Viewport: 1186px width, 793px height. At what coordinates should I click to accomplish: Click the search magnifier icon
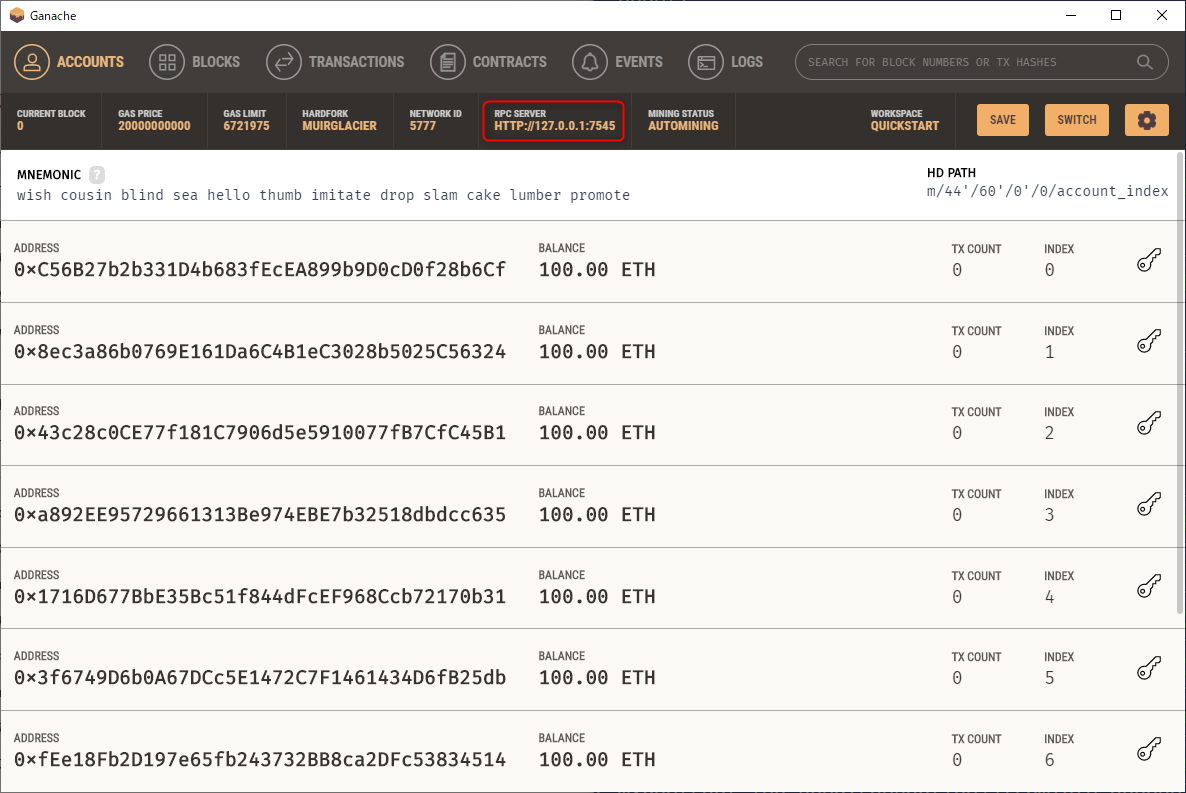coord(1145,62)
